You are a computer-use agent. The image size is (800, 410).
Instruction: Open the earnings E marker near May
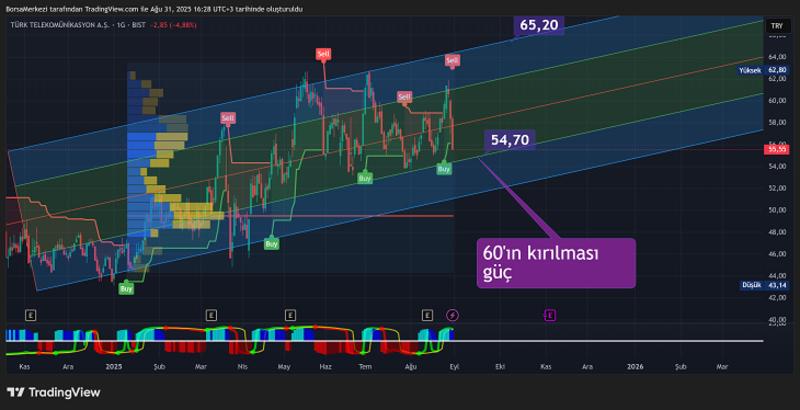click(290, 316)
